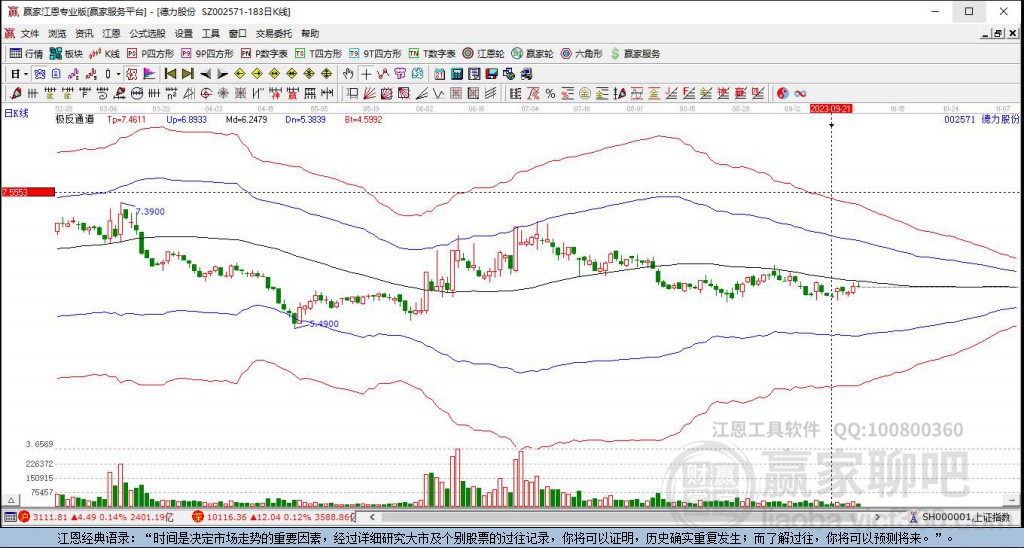The width and height of the screenshot is (1024, 548).
Task: Click the pink flag chart icon
Action: pyautogui.click(x=149, y=74)
